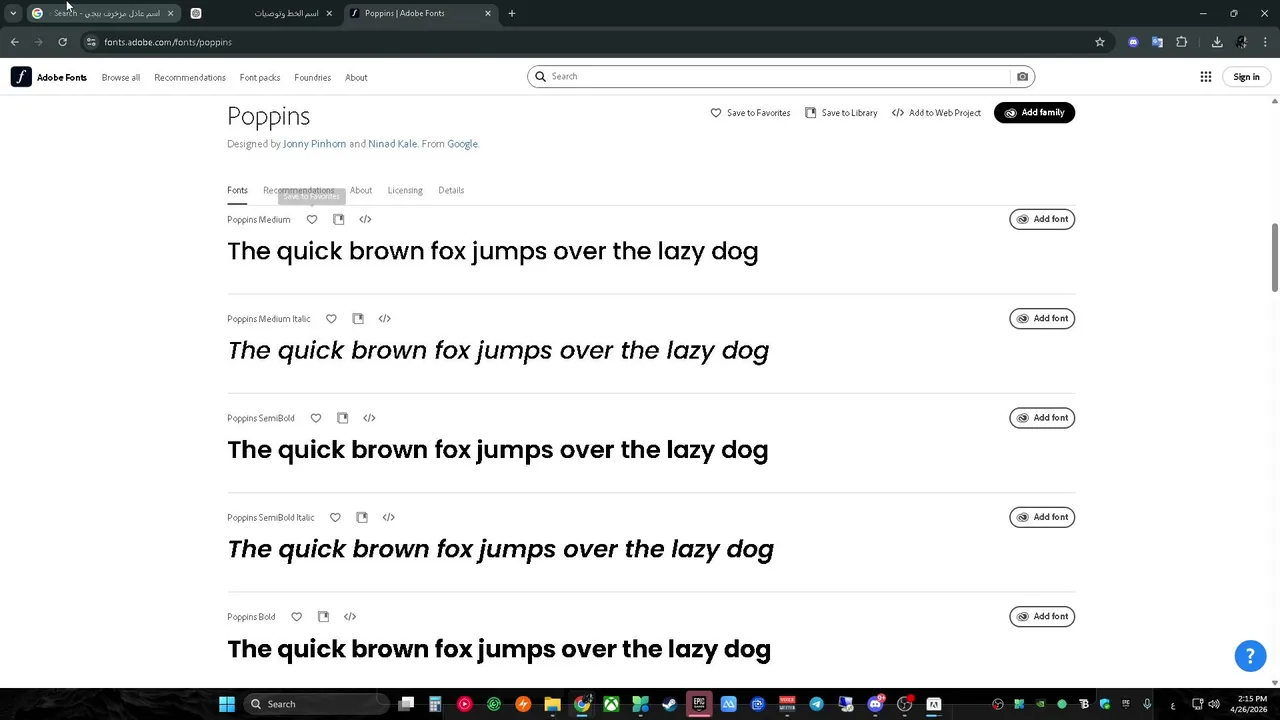
Task: Open web project code icon for Poppins Medium
Action: (365, 219)
